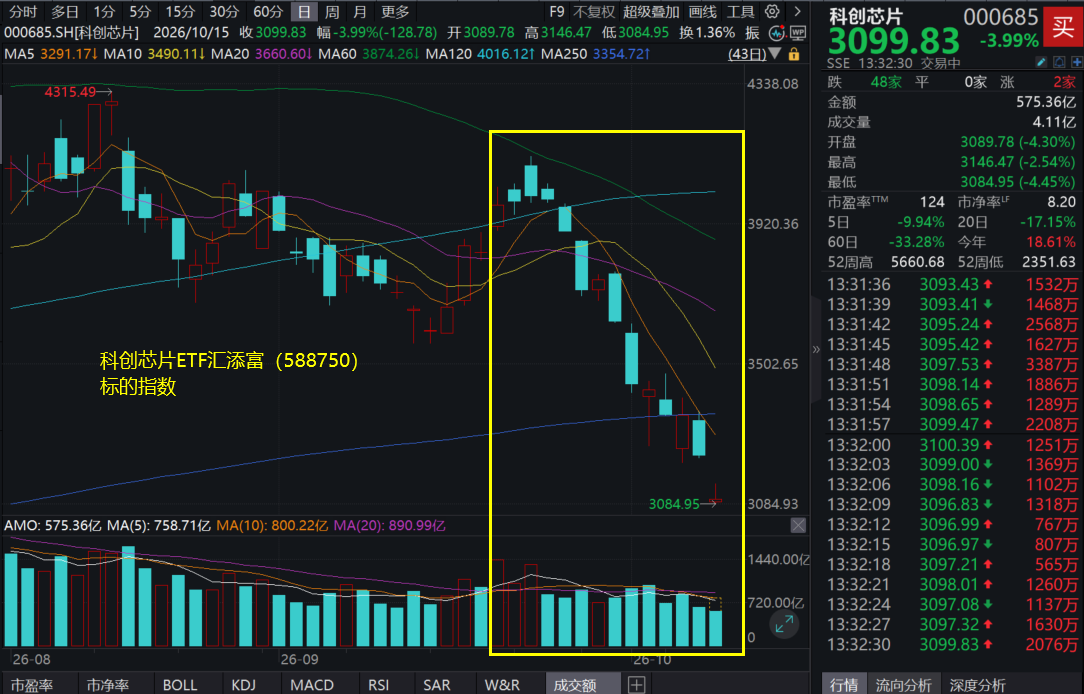Add 科创芯片 to watchlist with plus icon
This screenshot has height=694, width=1084.
[x=1076, y=63]
